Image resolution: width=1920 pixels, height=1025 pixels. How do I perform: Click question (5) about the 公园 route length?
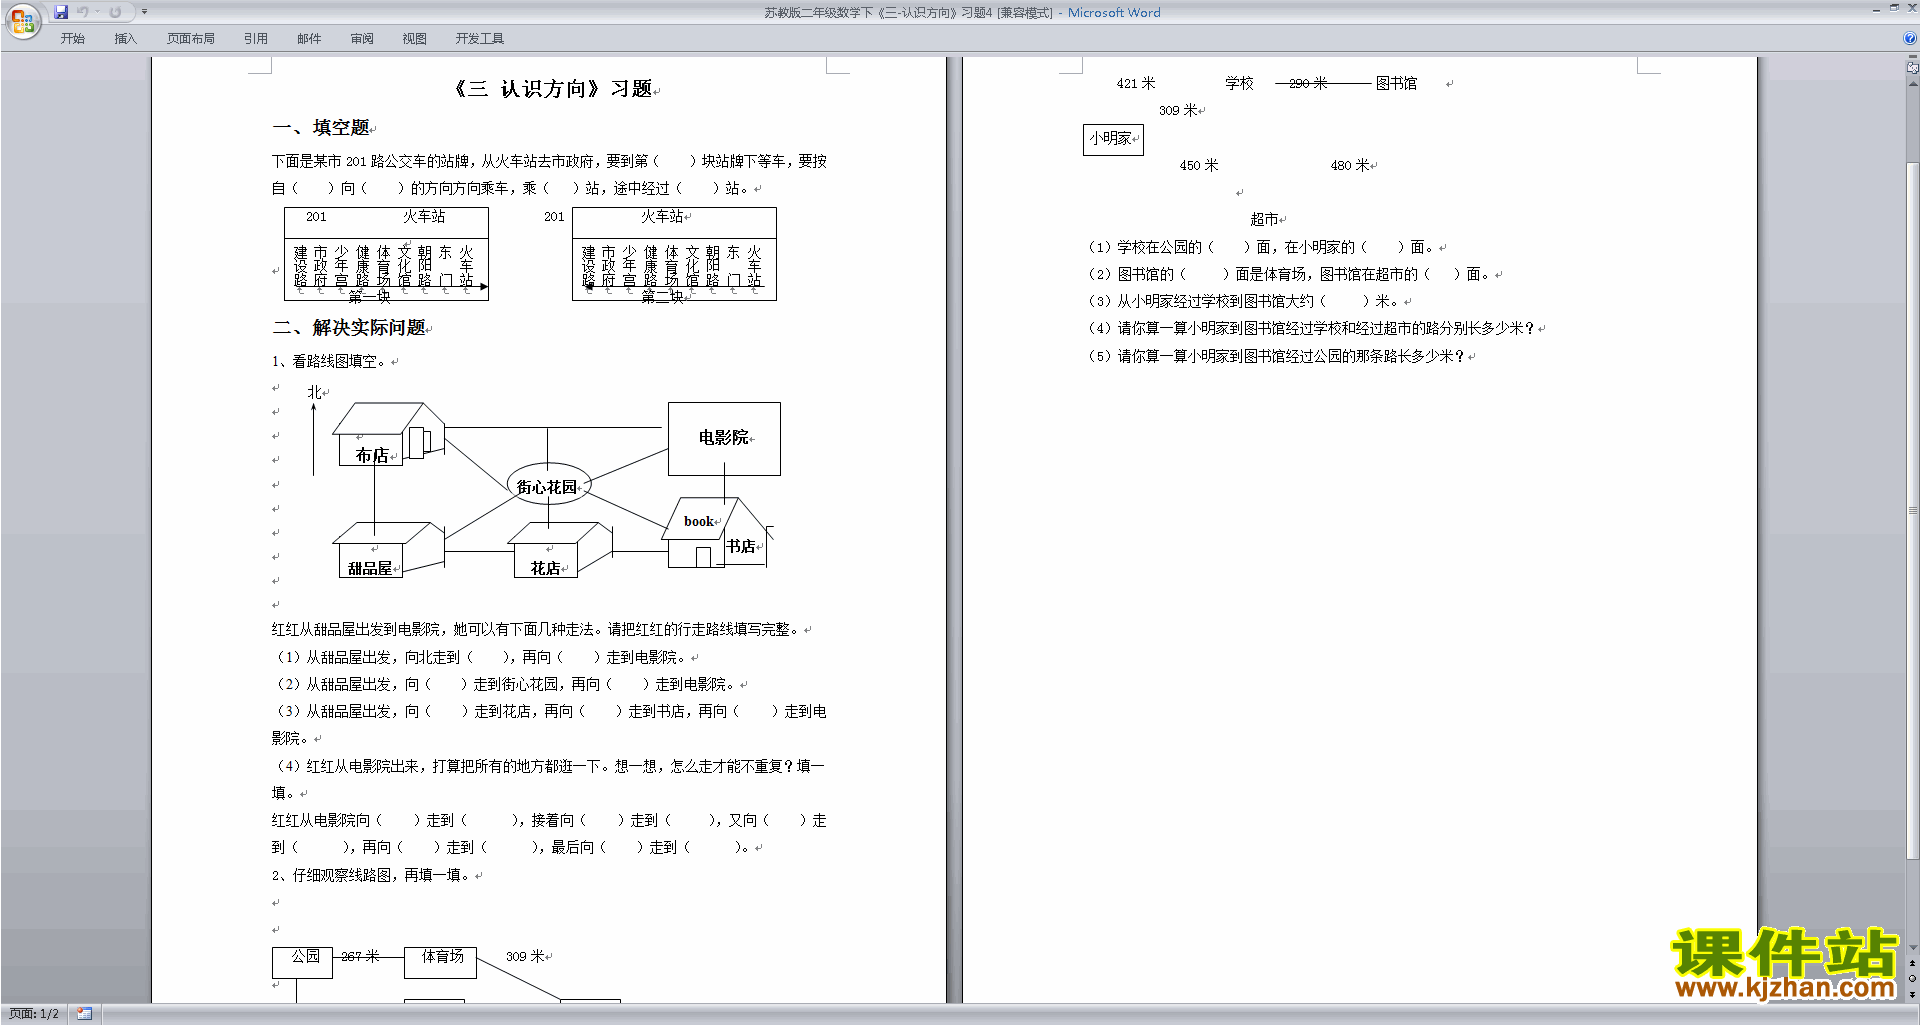pos(1276,356)
